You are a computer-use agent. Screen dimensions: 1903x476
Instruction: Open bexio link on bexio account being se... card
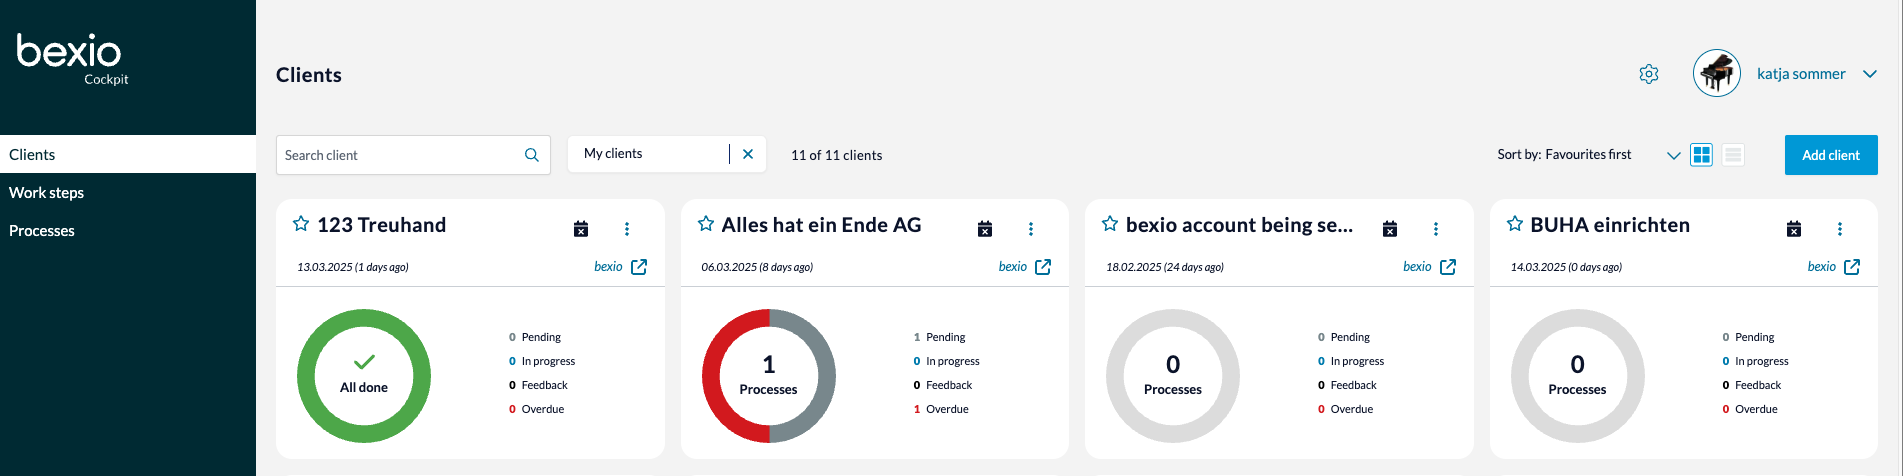tap(1417, 267)
